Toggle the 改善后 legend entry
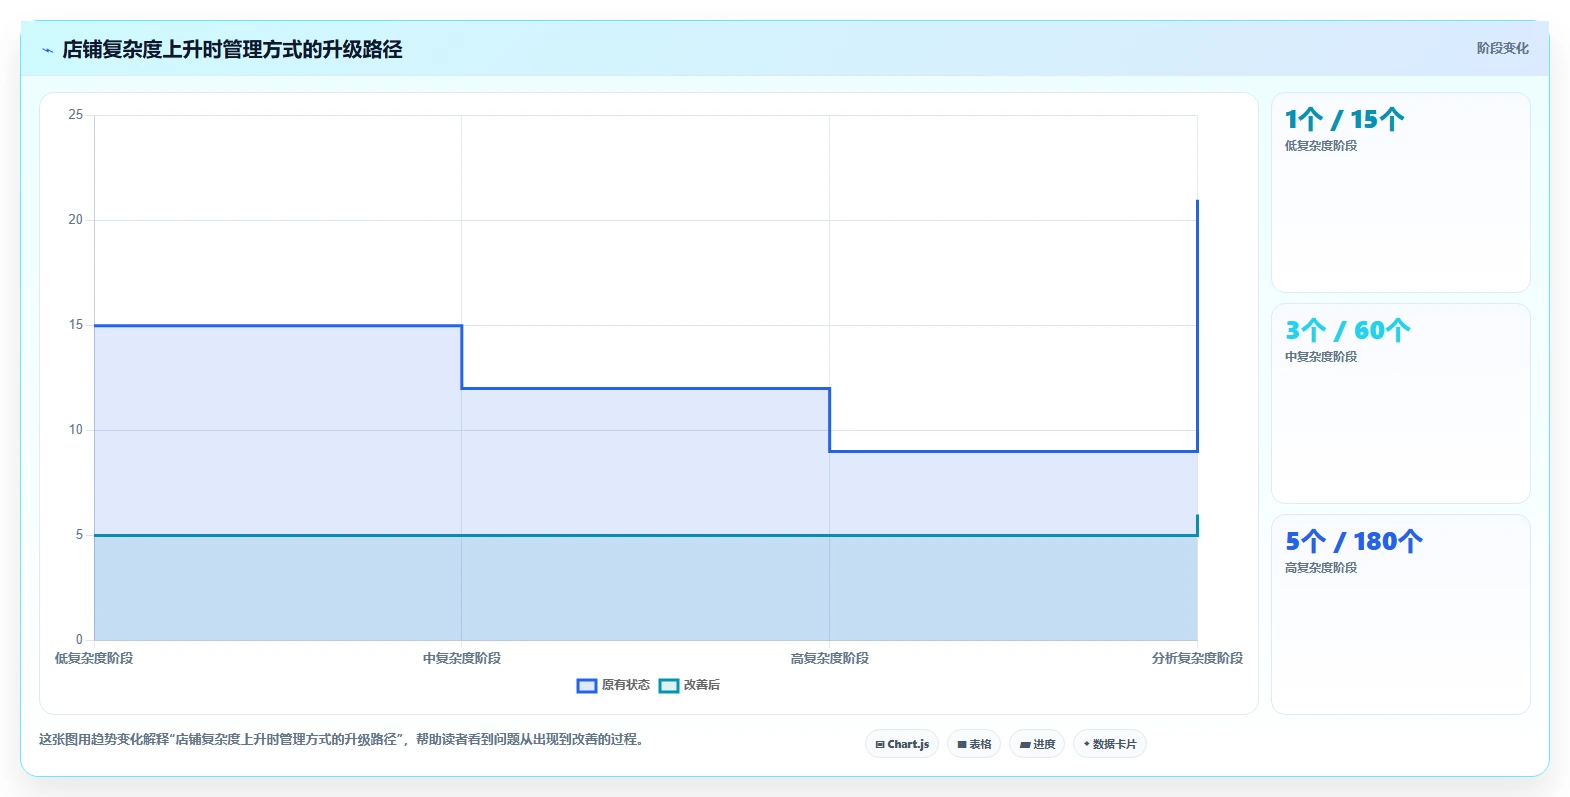This screenshot has height=797, width=1570. coord(689,685)
